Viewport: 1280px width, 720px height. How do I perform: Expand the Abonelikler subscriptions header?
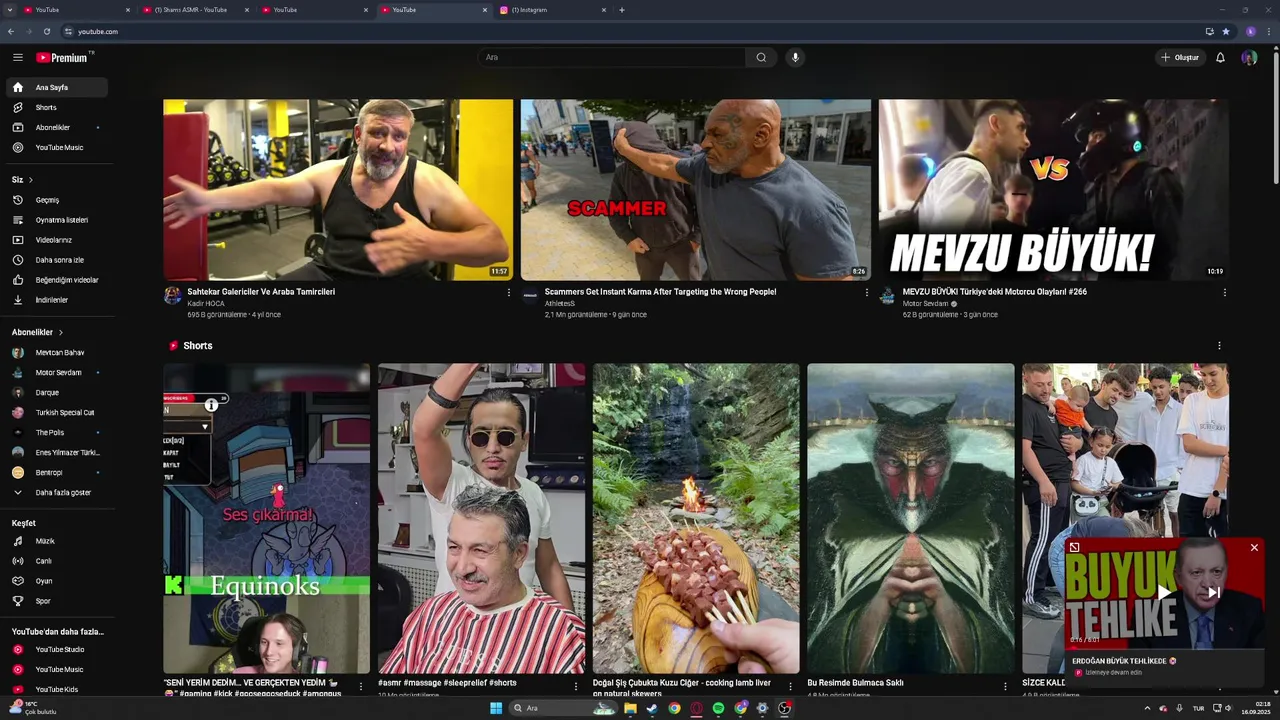coord(38,332)
